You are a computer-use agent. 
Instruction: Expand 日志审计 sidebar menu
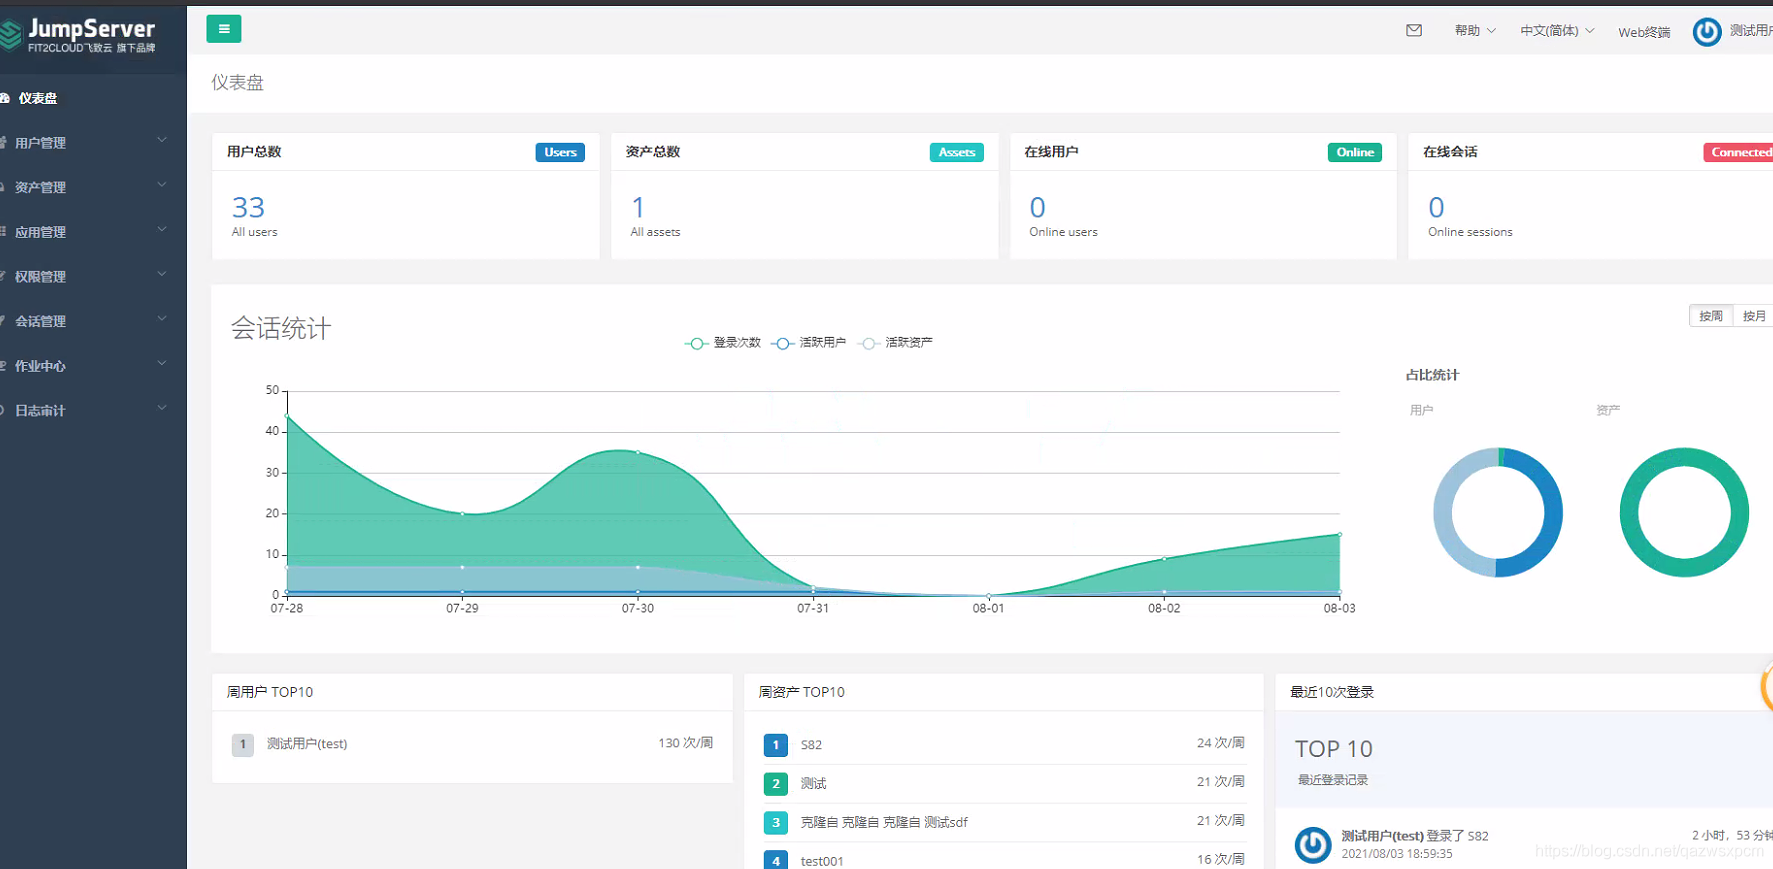tap(93, 410)
